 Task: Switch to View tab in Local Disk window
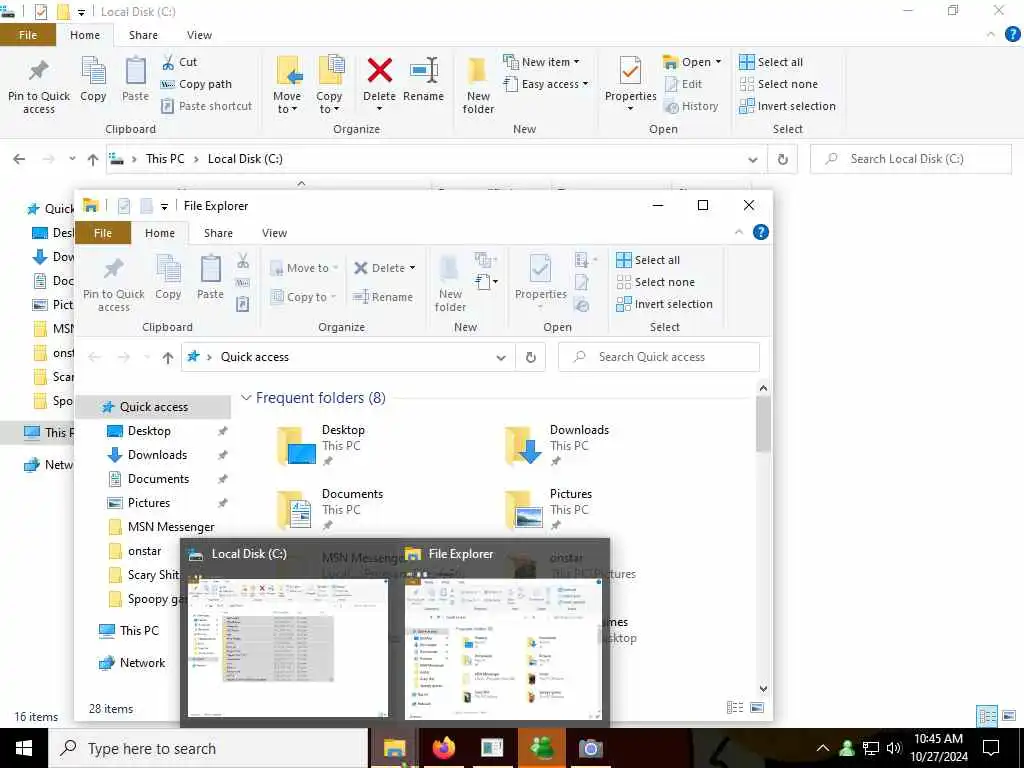click(199, 35)
